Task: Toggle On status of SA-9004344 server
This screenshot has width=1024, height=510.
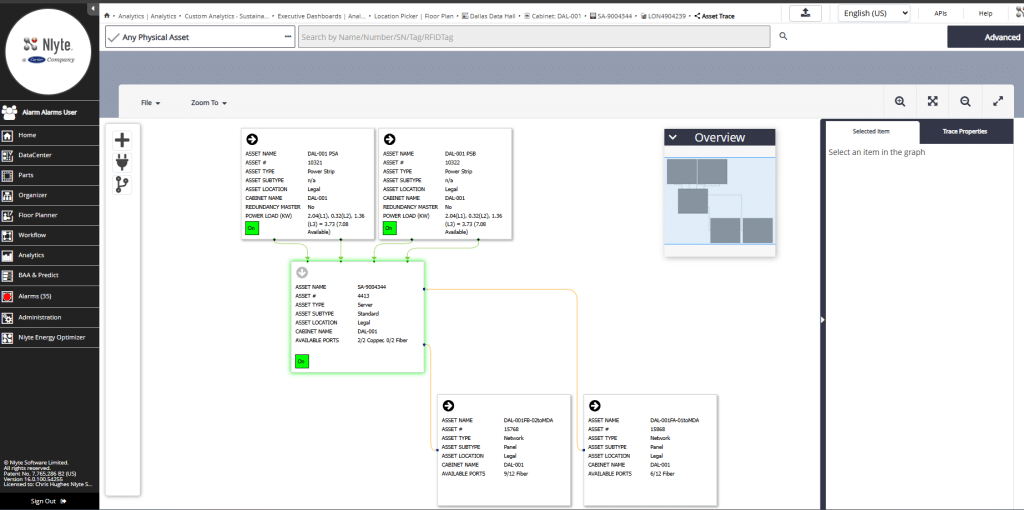Action: [302, 361]
